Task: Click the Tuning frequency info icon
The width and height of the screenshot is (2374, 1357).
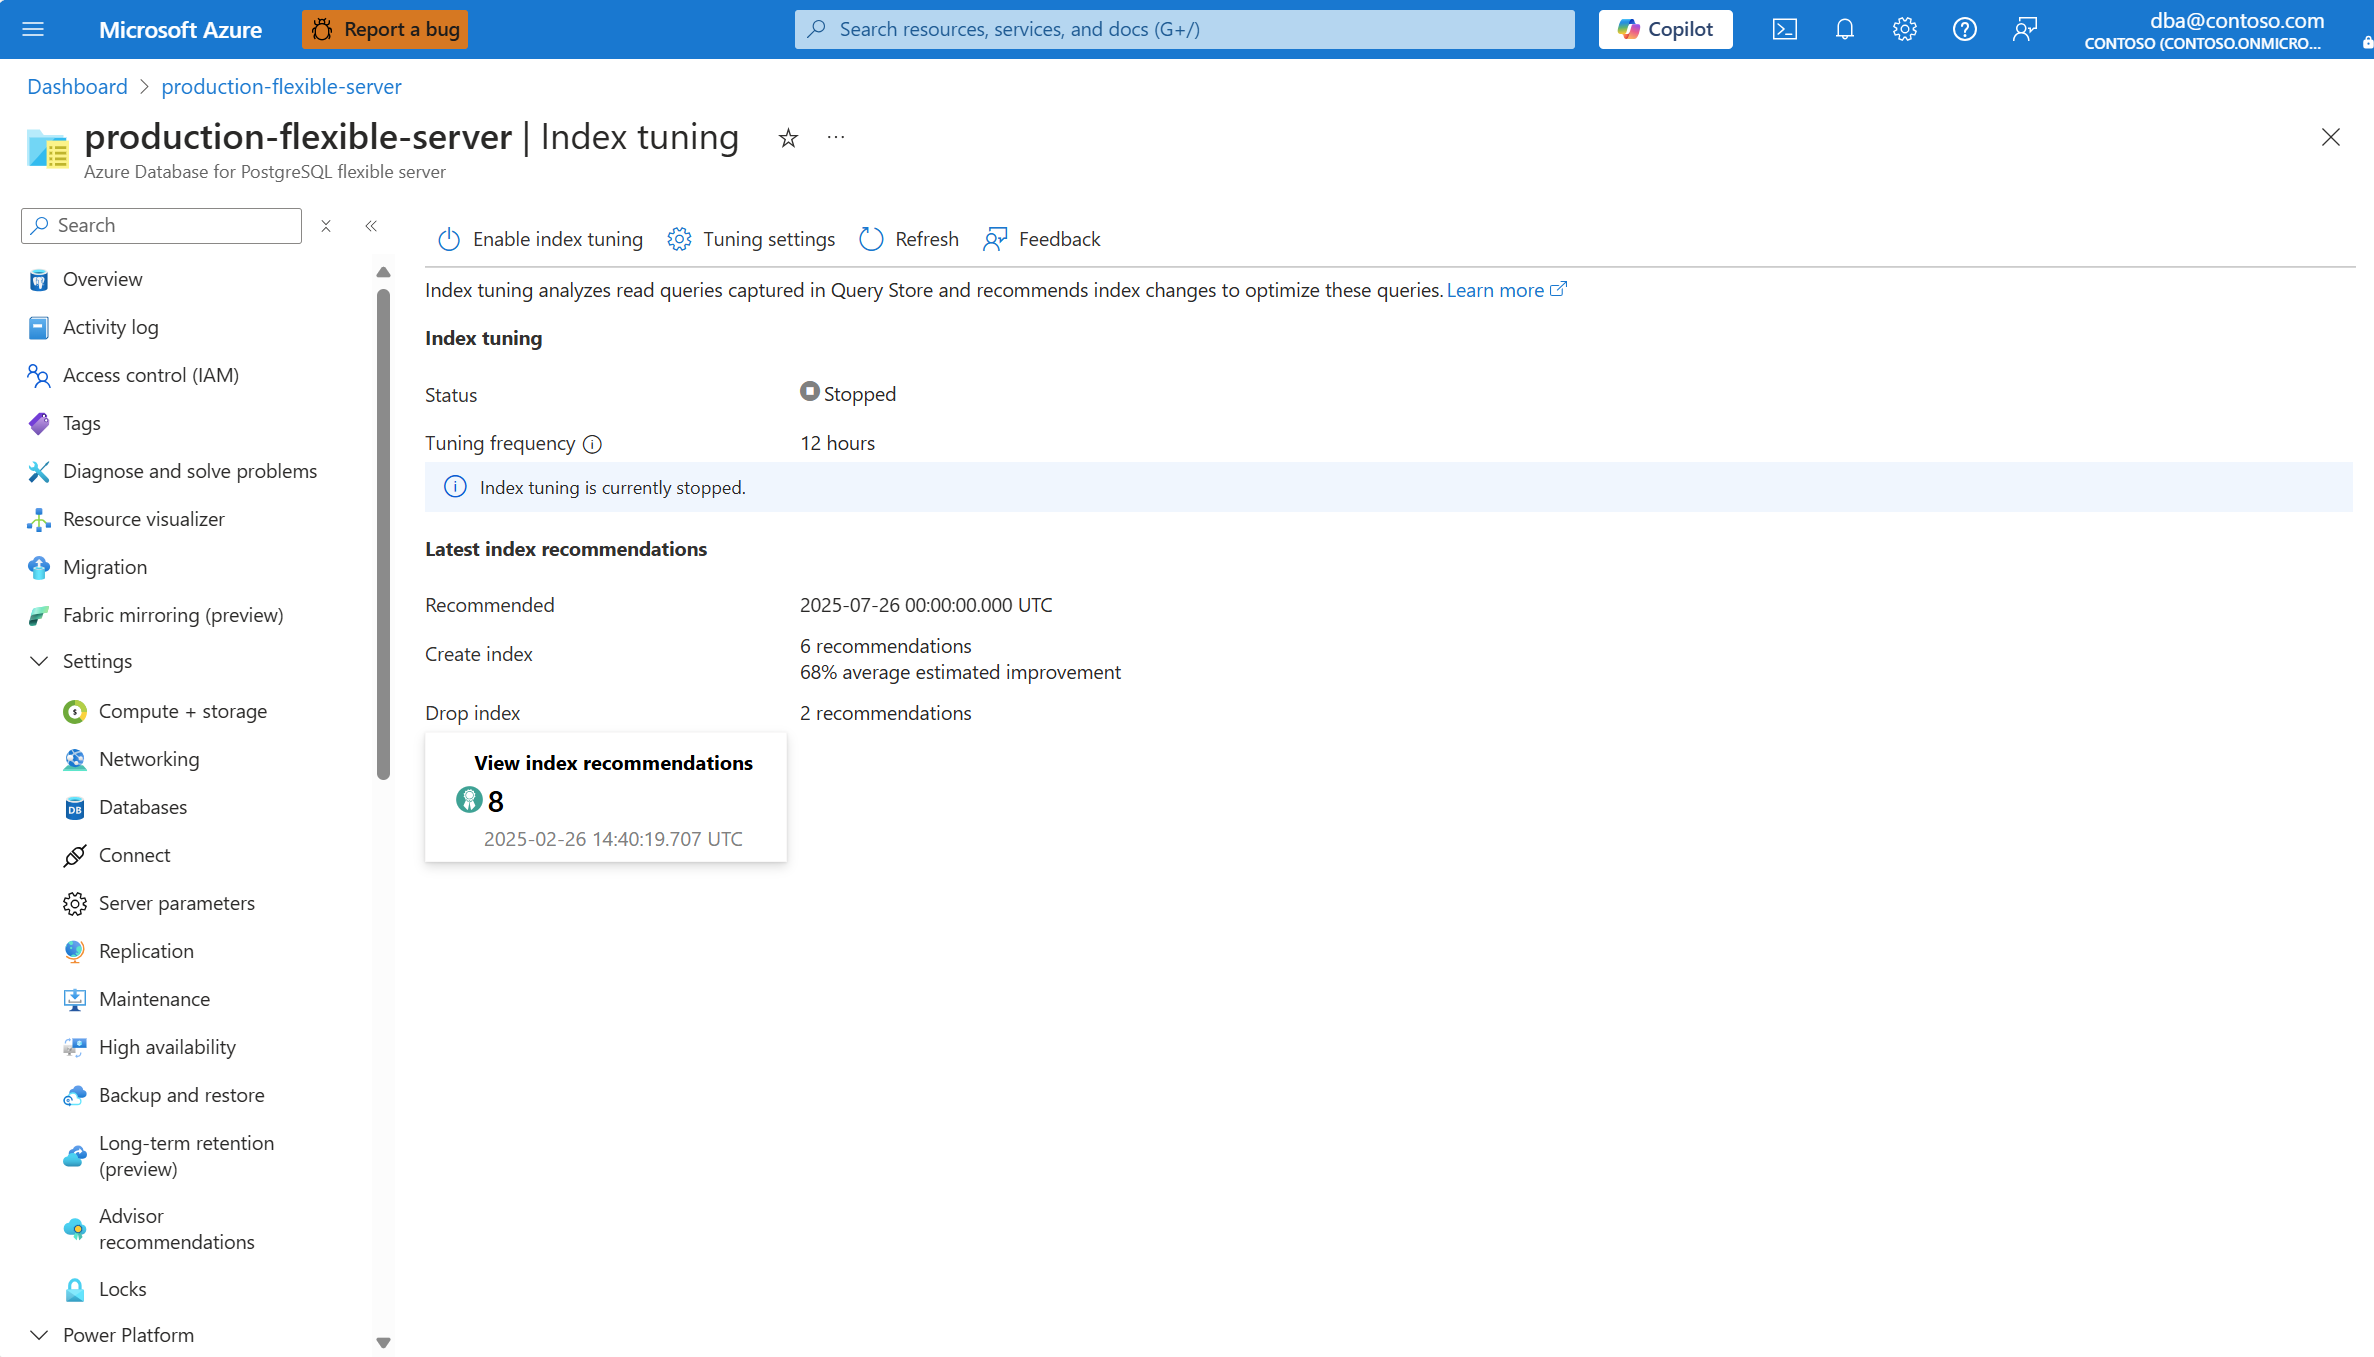Action: tap(592, 444)
